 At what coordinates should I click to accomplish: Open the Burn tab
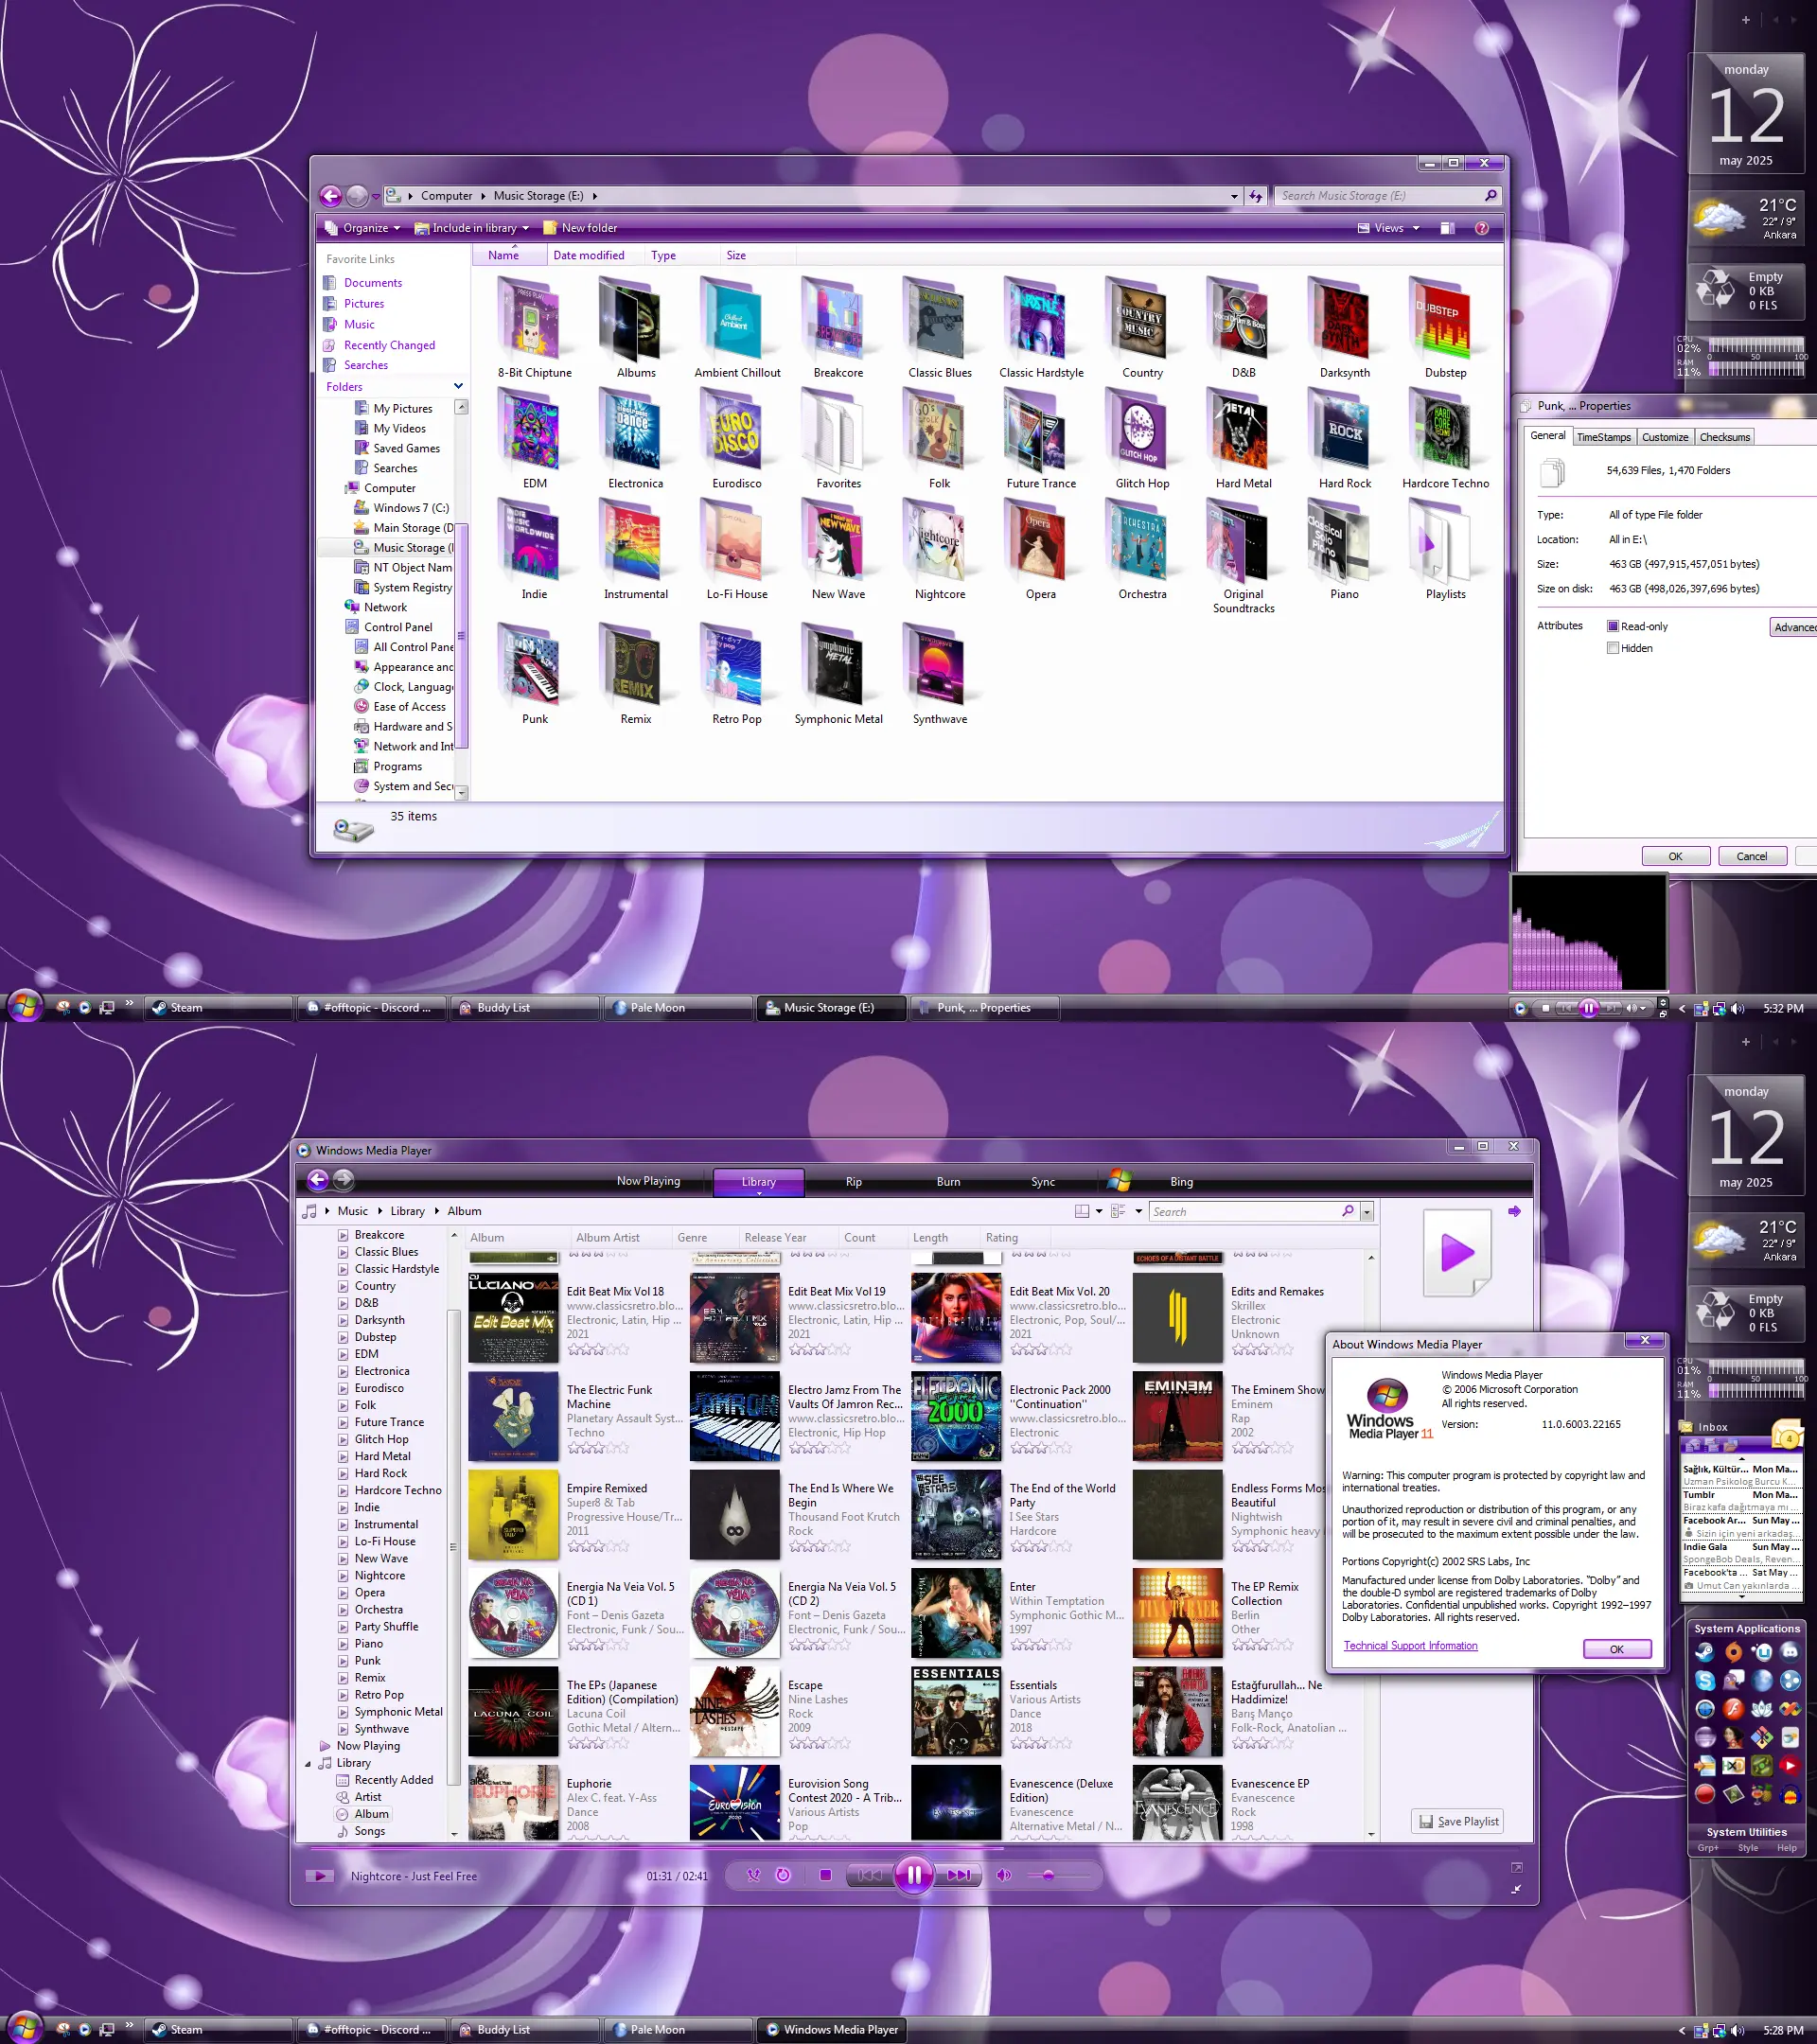pos(948,1181)
